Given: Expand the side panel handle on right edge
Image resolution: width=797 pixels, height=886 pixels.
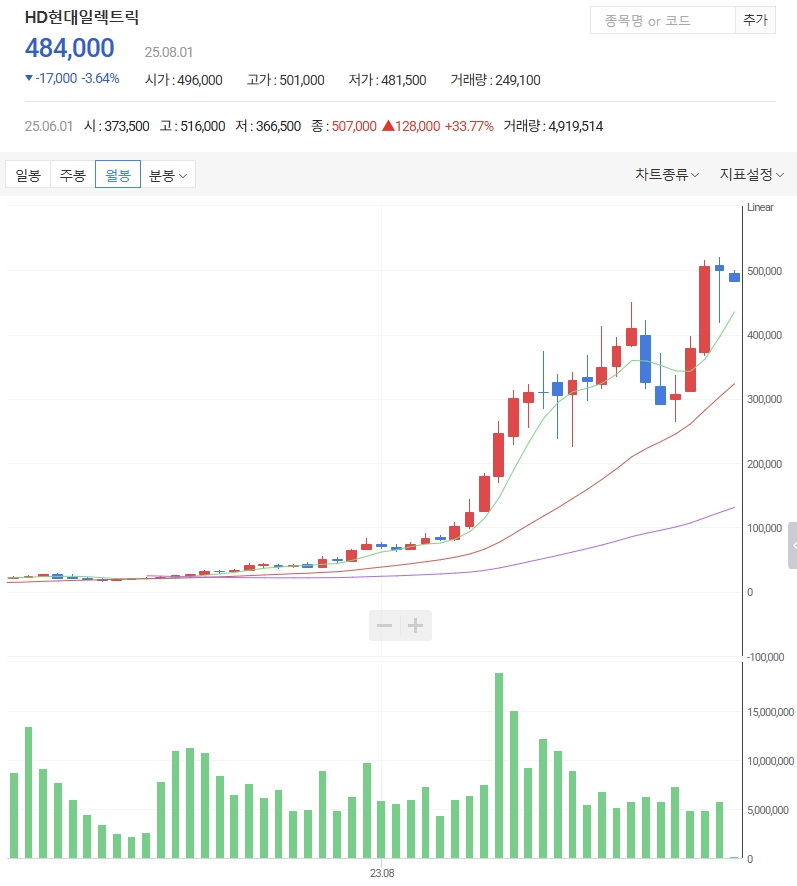Looking at the screenshot, I should (x=792, y=545).
